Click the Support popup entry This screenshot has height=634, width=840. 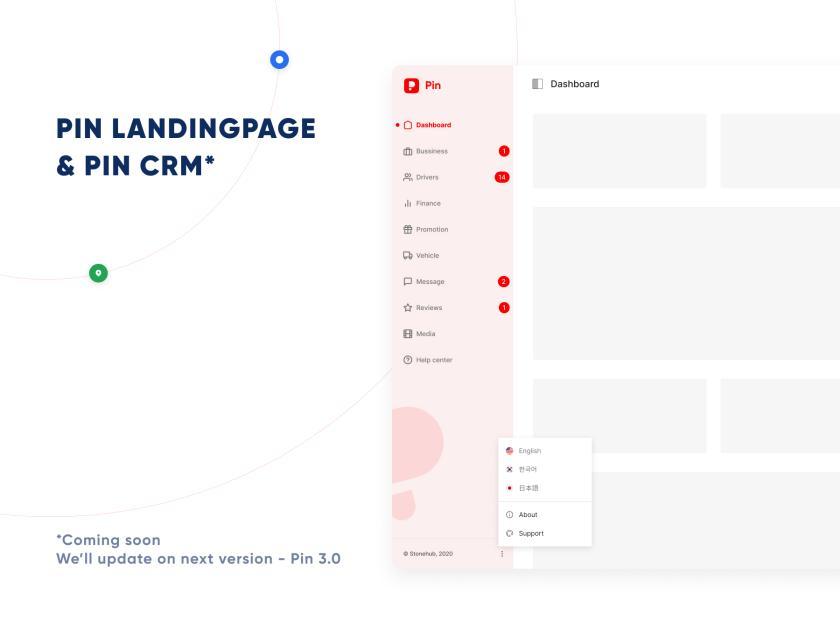click(524, 533)
